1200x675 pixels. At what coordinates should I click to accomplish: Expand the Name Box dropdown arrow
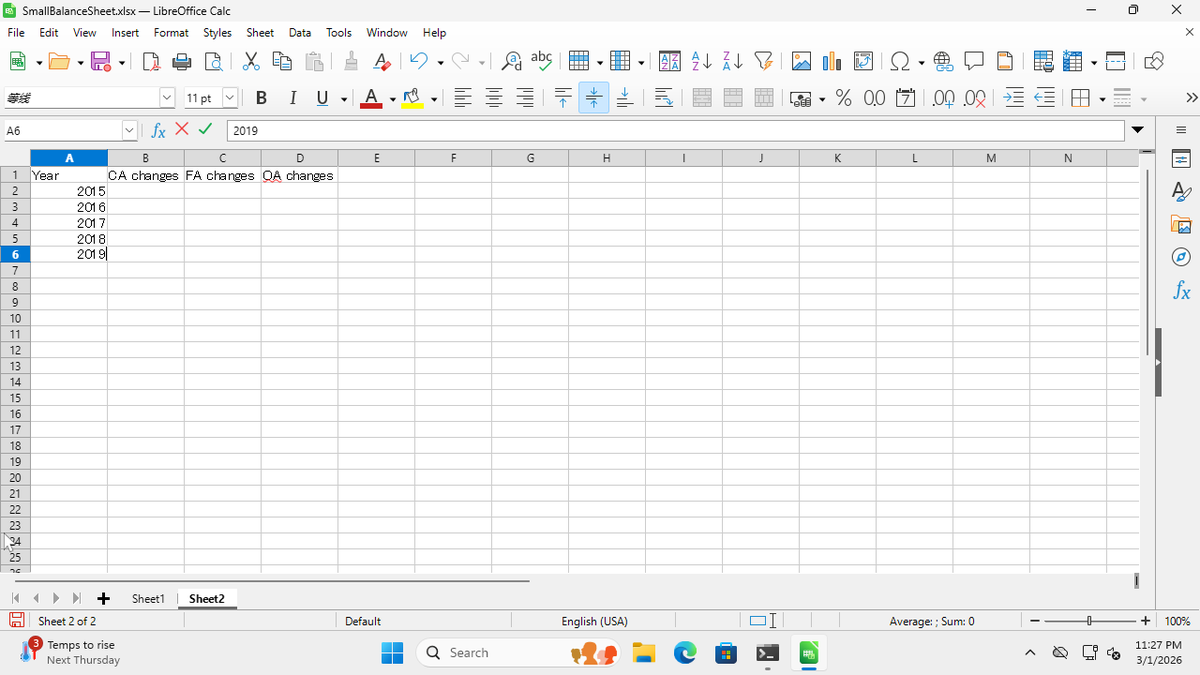[x=128, y=131]
